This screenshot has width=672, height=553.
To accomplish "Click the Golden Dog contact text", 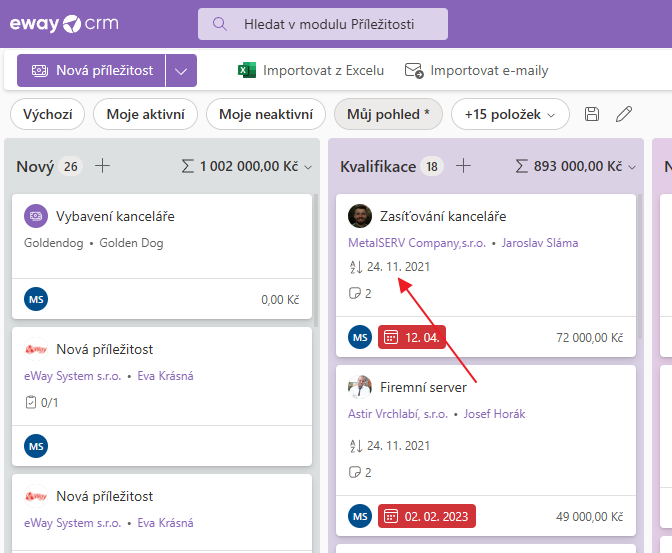I will [x=131, y=243].
